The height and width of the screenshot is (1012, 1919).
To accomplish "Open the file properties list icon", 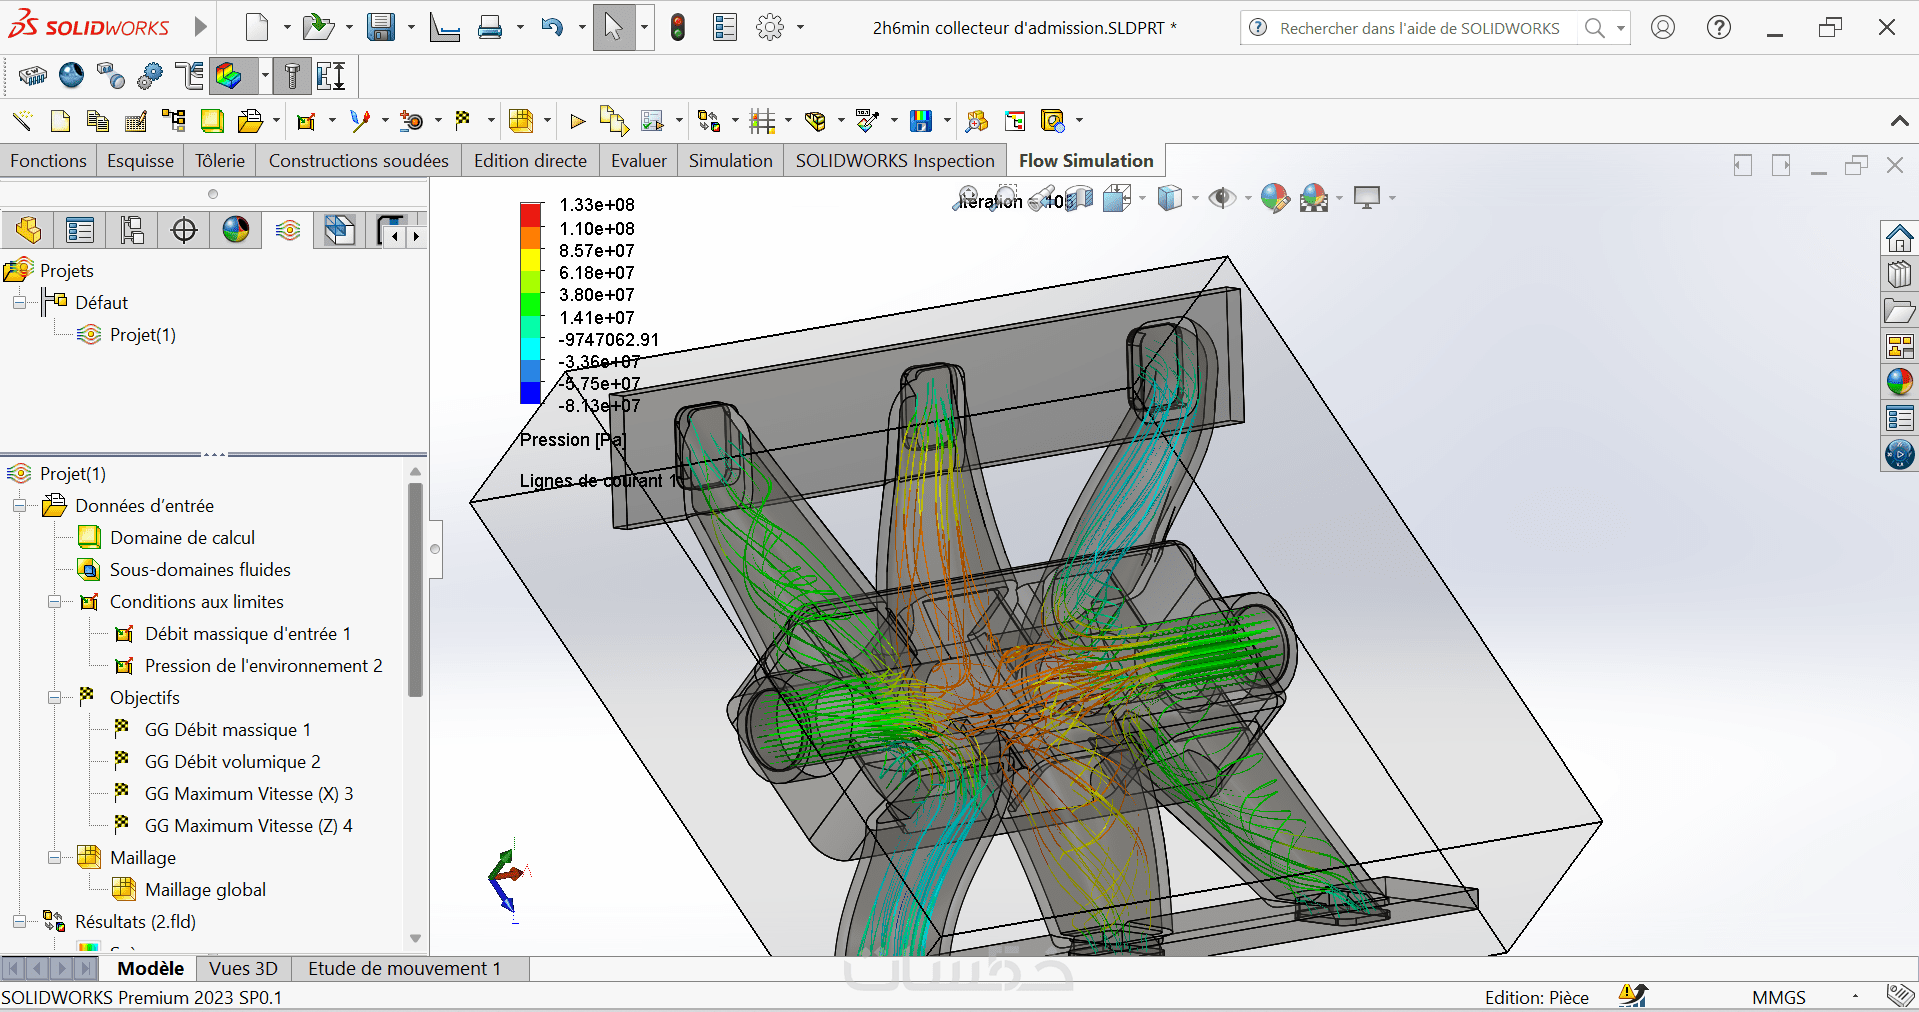I will 725,27.
